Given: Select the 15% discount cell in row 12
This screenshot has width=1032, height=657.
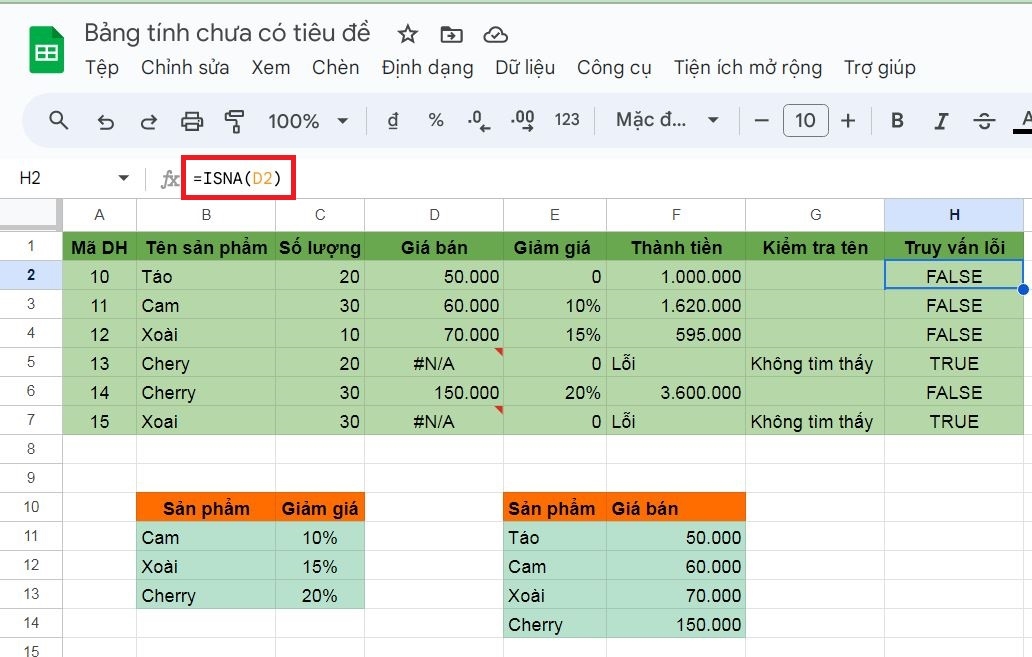Looking at the screenshot, I should coord(320,566).
